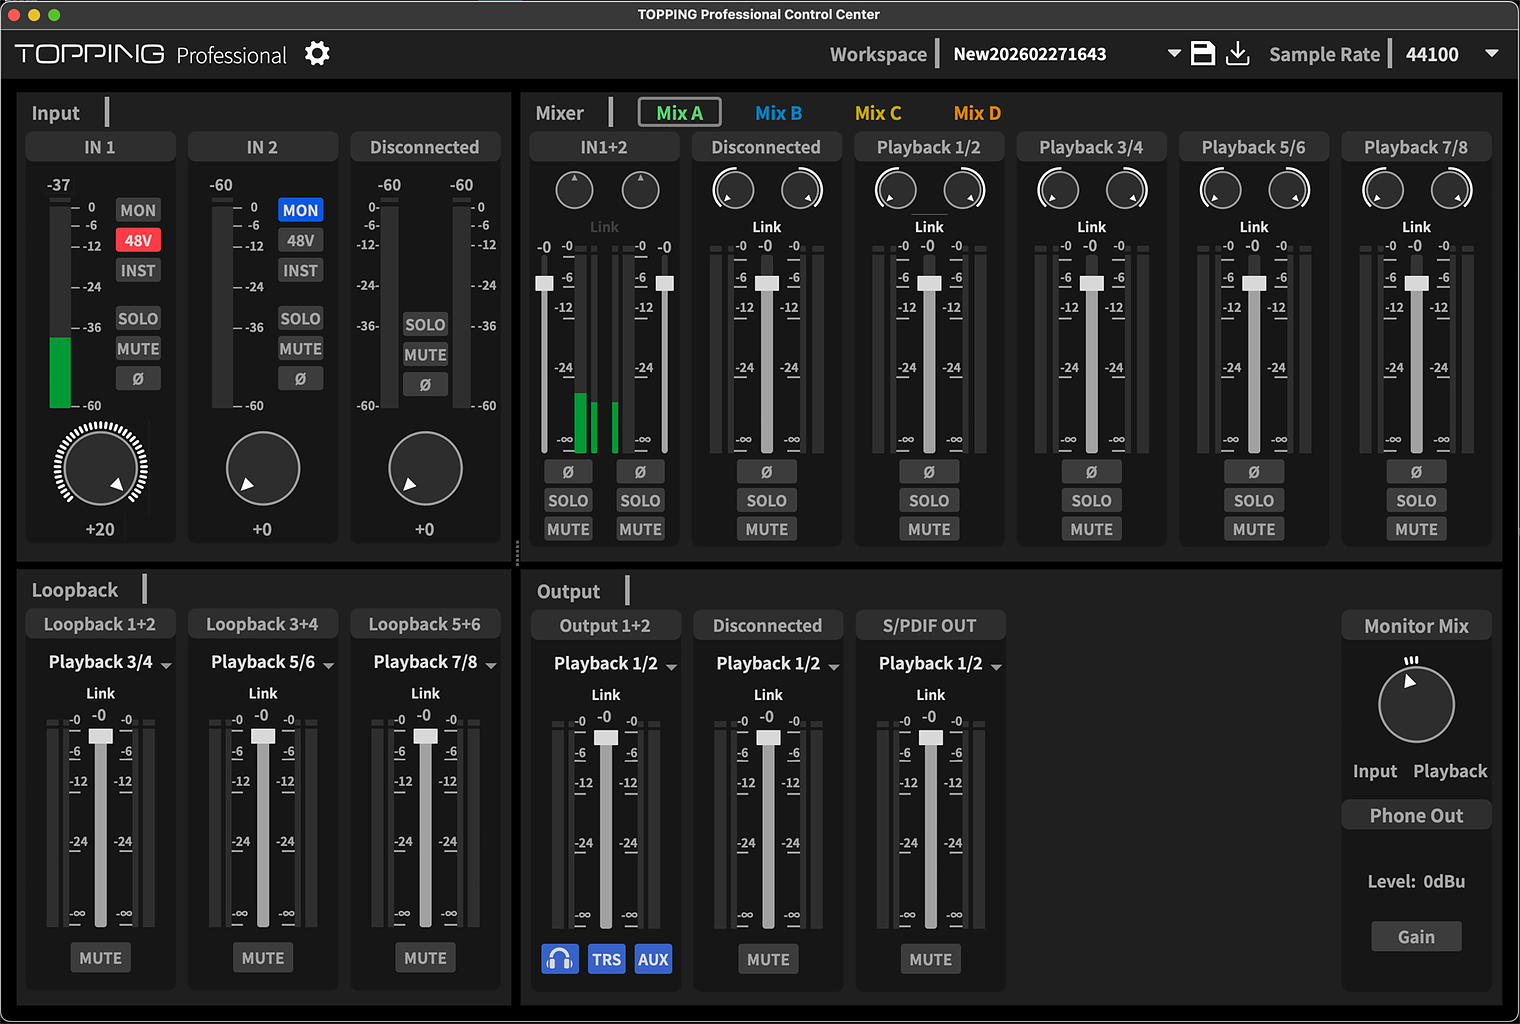Click the save workspace floppy disk icon
Image resolution: width=1520 pixels, height=1024 pixels.
point(1203,54)
